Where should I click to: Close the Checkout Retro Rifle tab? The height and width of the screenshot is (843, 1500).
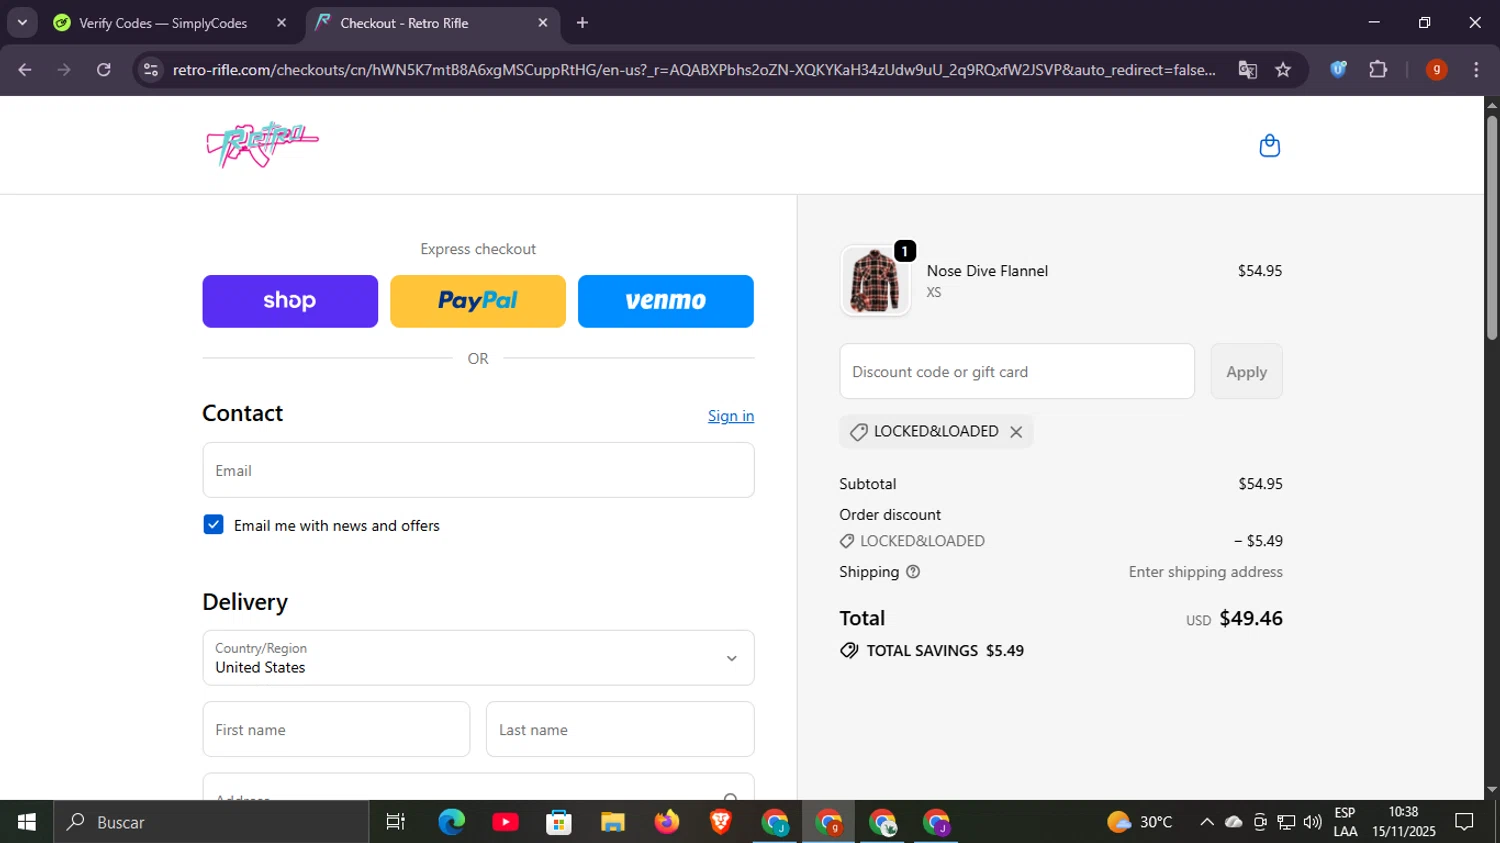point(543,23)
